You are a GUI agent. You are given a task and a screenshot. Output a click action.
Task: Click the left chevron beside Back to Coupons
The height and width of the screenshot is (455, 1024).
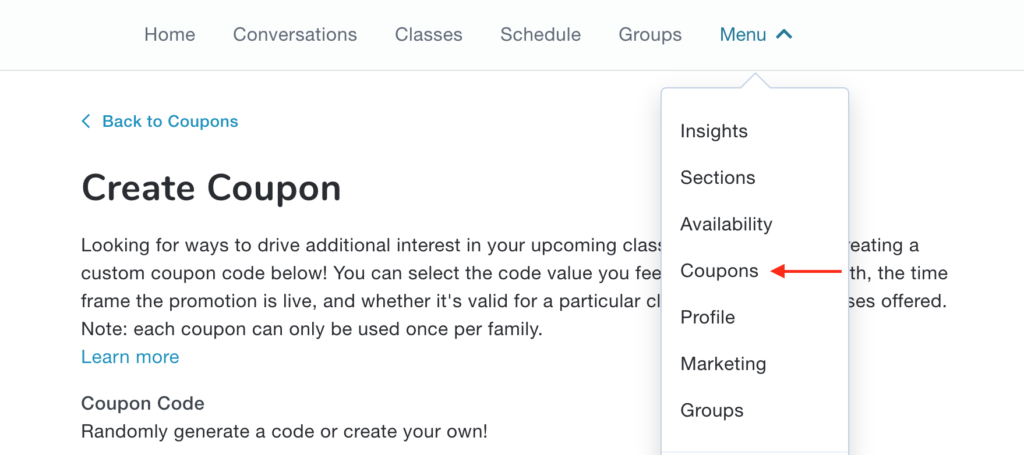[x=86, y=122]
